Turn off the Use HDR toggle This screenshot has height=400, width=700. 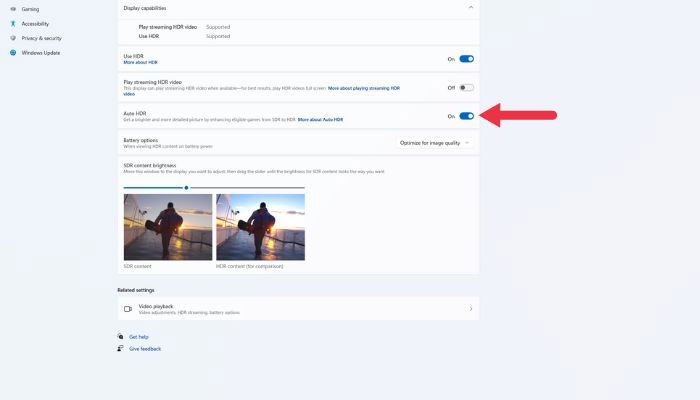[467, 59]
